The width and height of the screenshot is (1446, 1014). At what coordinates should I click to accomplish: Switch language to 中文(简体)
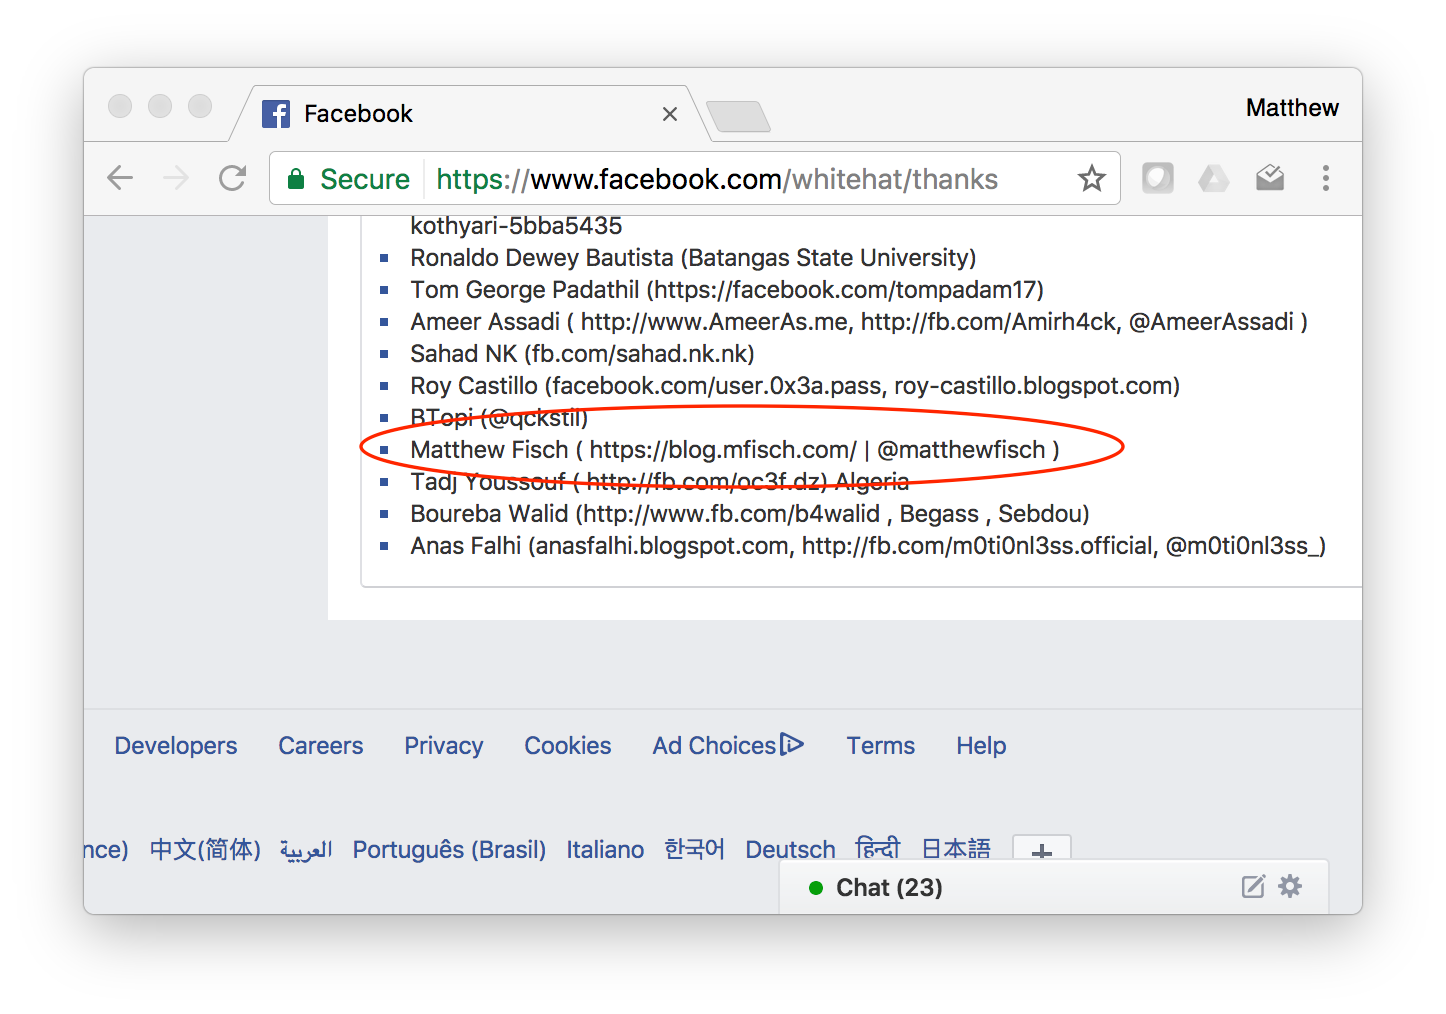pyautogui.click(x=205, y=849)
